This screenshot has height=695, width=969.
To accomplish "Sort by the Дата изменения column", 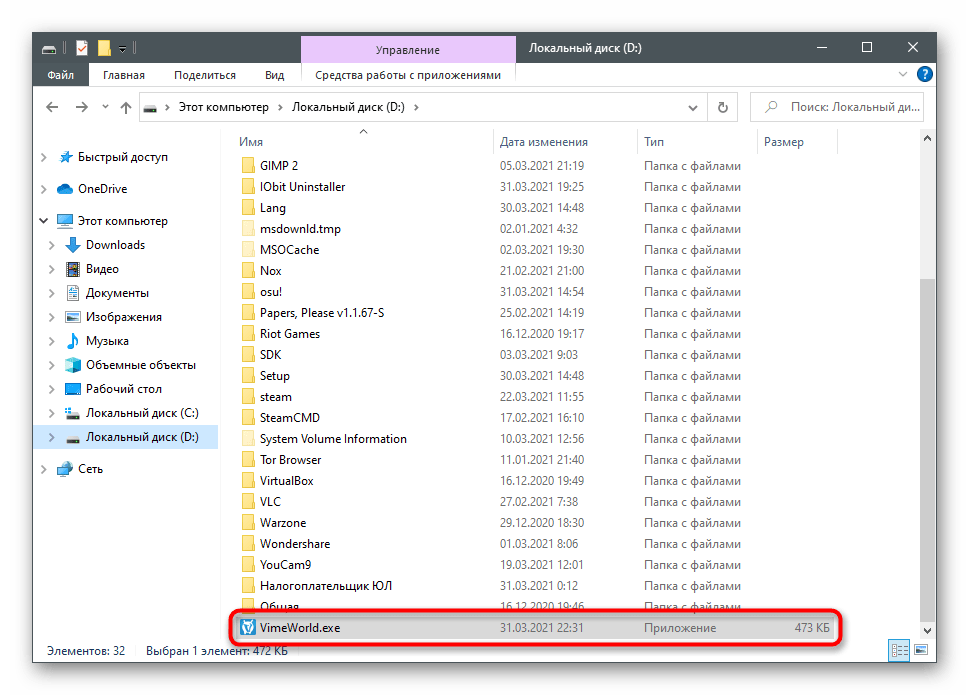I will pos(544,141).
